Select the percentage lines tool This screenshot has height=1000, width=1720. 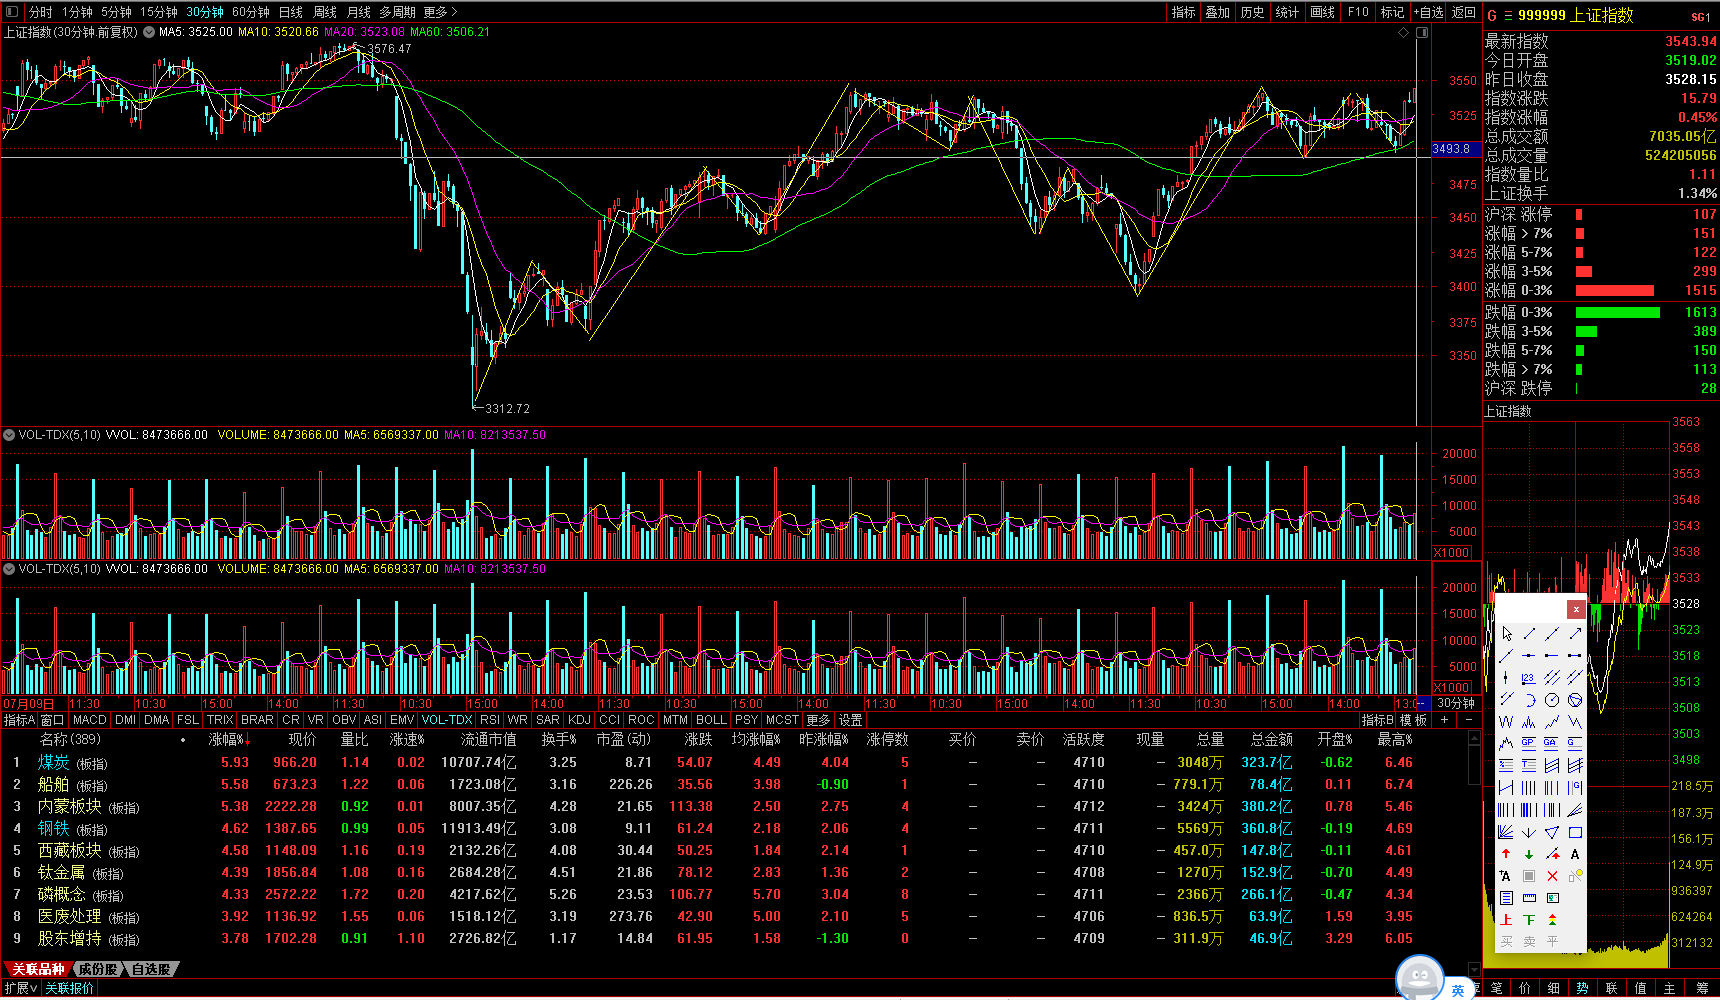pos(1506,765)
